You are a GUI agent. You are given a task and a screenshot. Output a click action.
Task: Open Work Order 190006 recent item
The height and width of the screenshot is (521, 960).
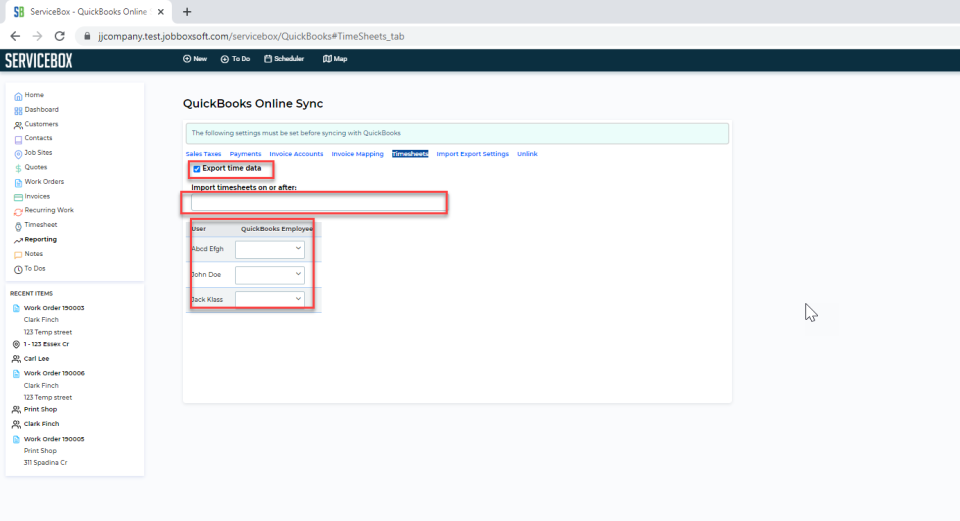coord(54,373)
